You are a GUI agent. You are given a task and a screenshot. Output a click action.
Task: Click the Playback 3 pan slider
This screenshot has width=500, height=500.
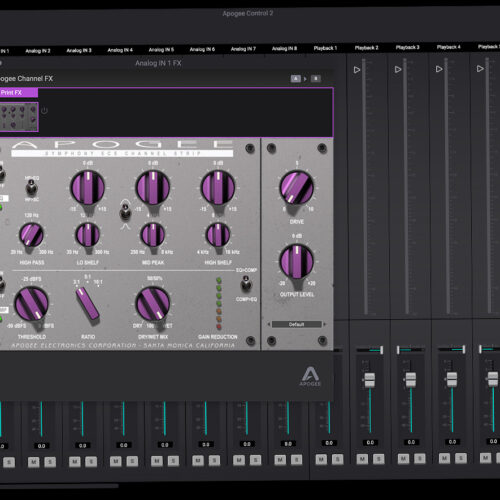coord(411,350)
